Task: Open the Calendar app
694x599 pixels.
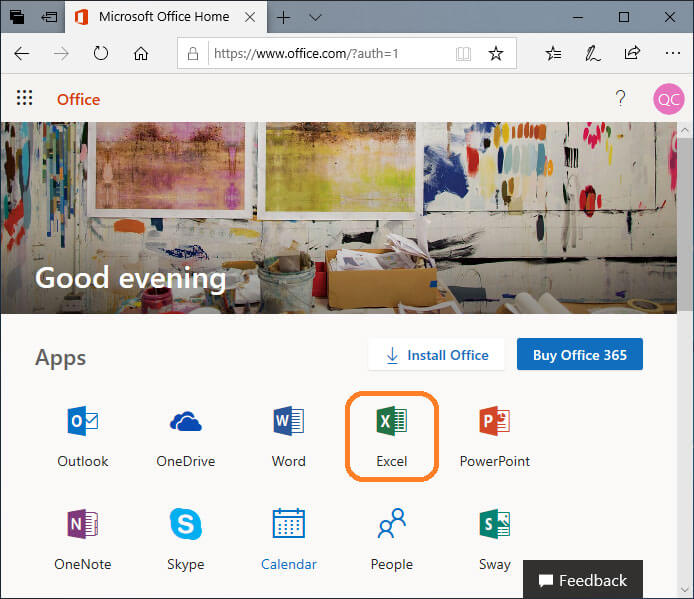Action: 289,539
